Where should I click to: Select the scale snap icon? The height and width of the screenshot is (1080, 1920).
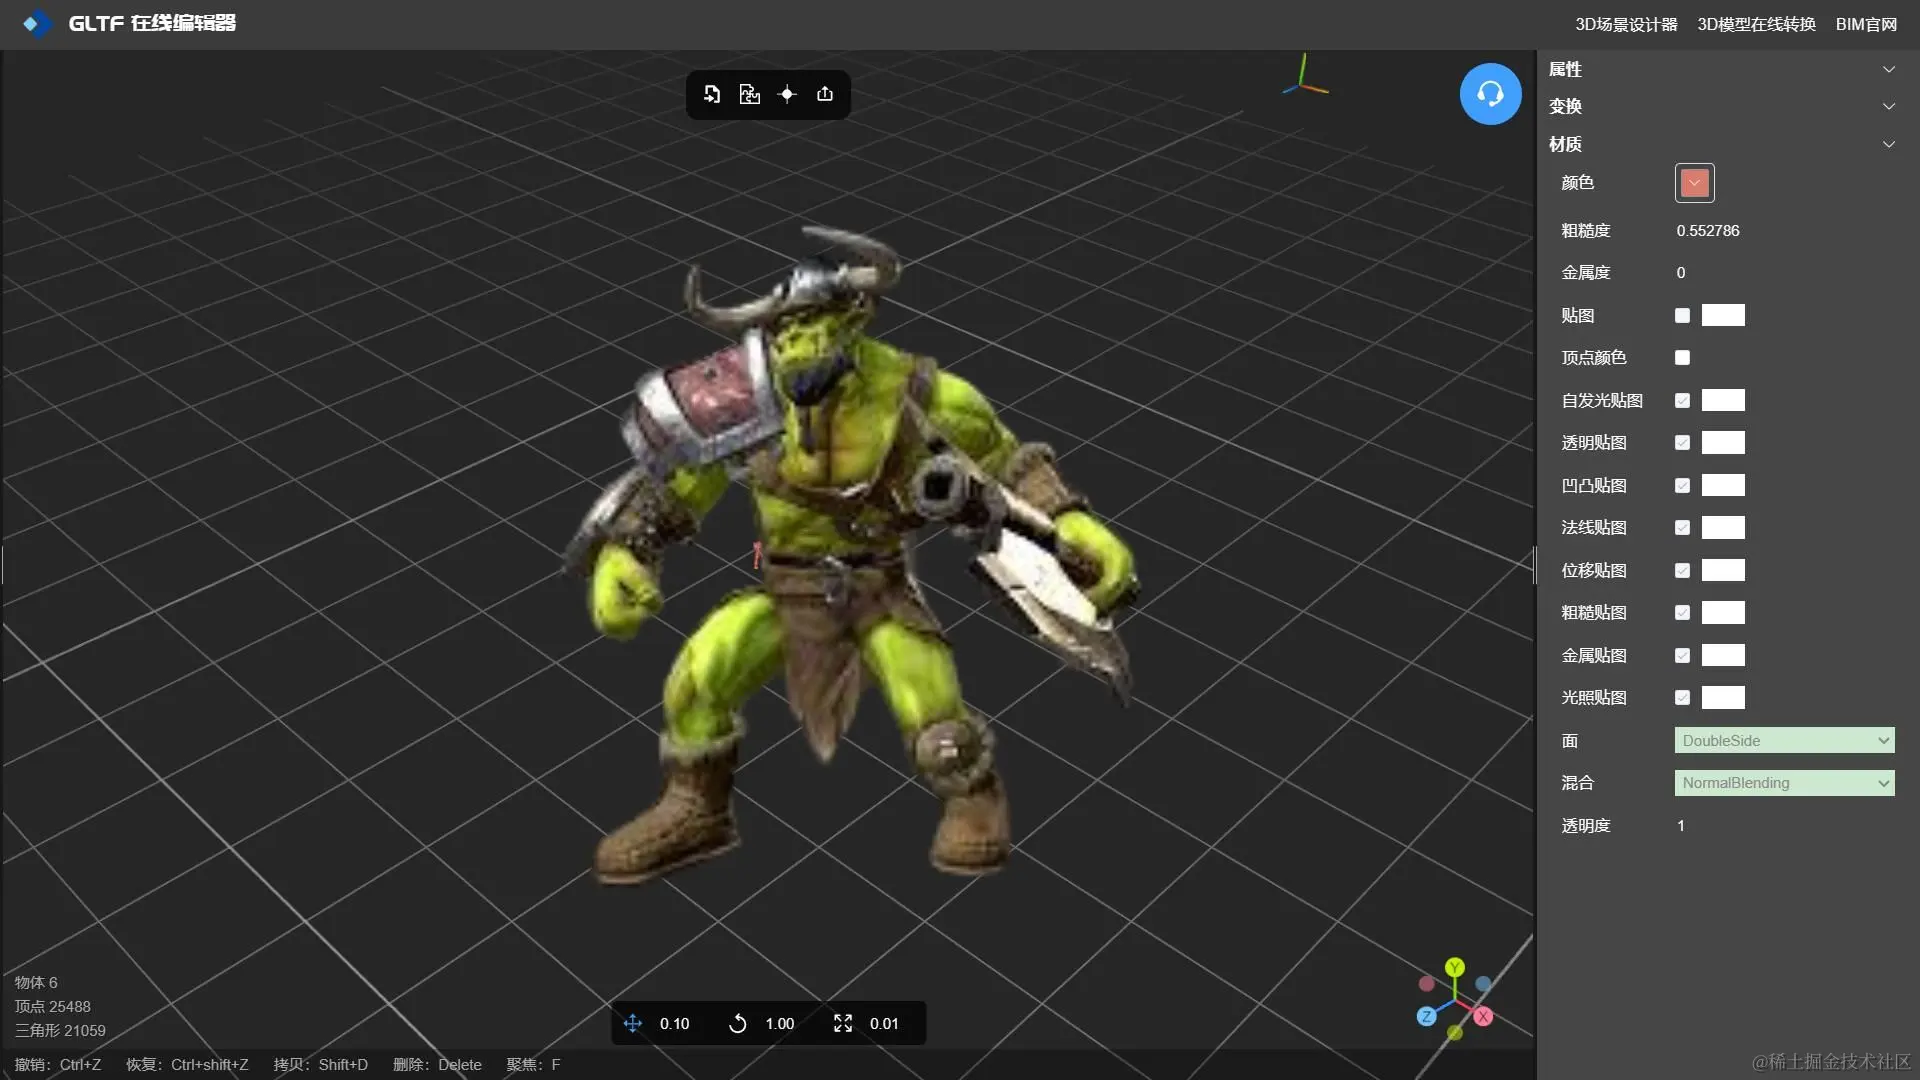click(x=843, y=1023)
